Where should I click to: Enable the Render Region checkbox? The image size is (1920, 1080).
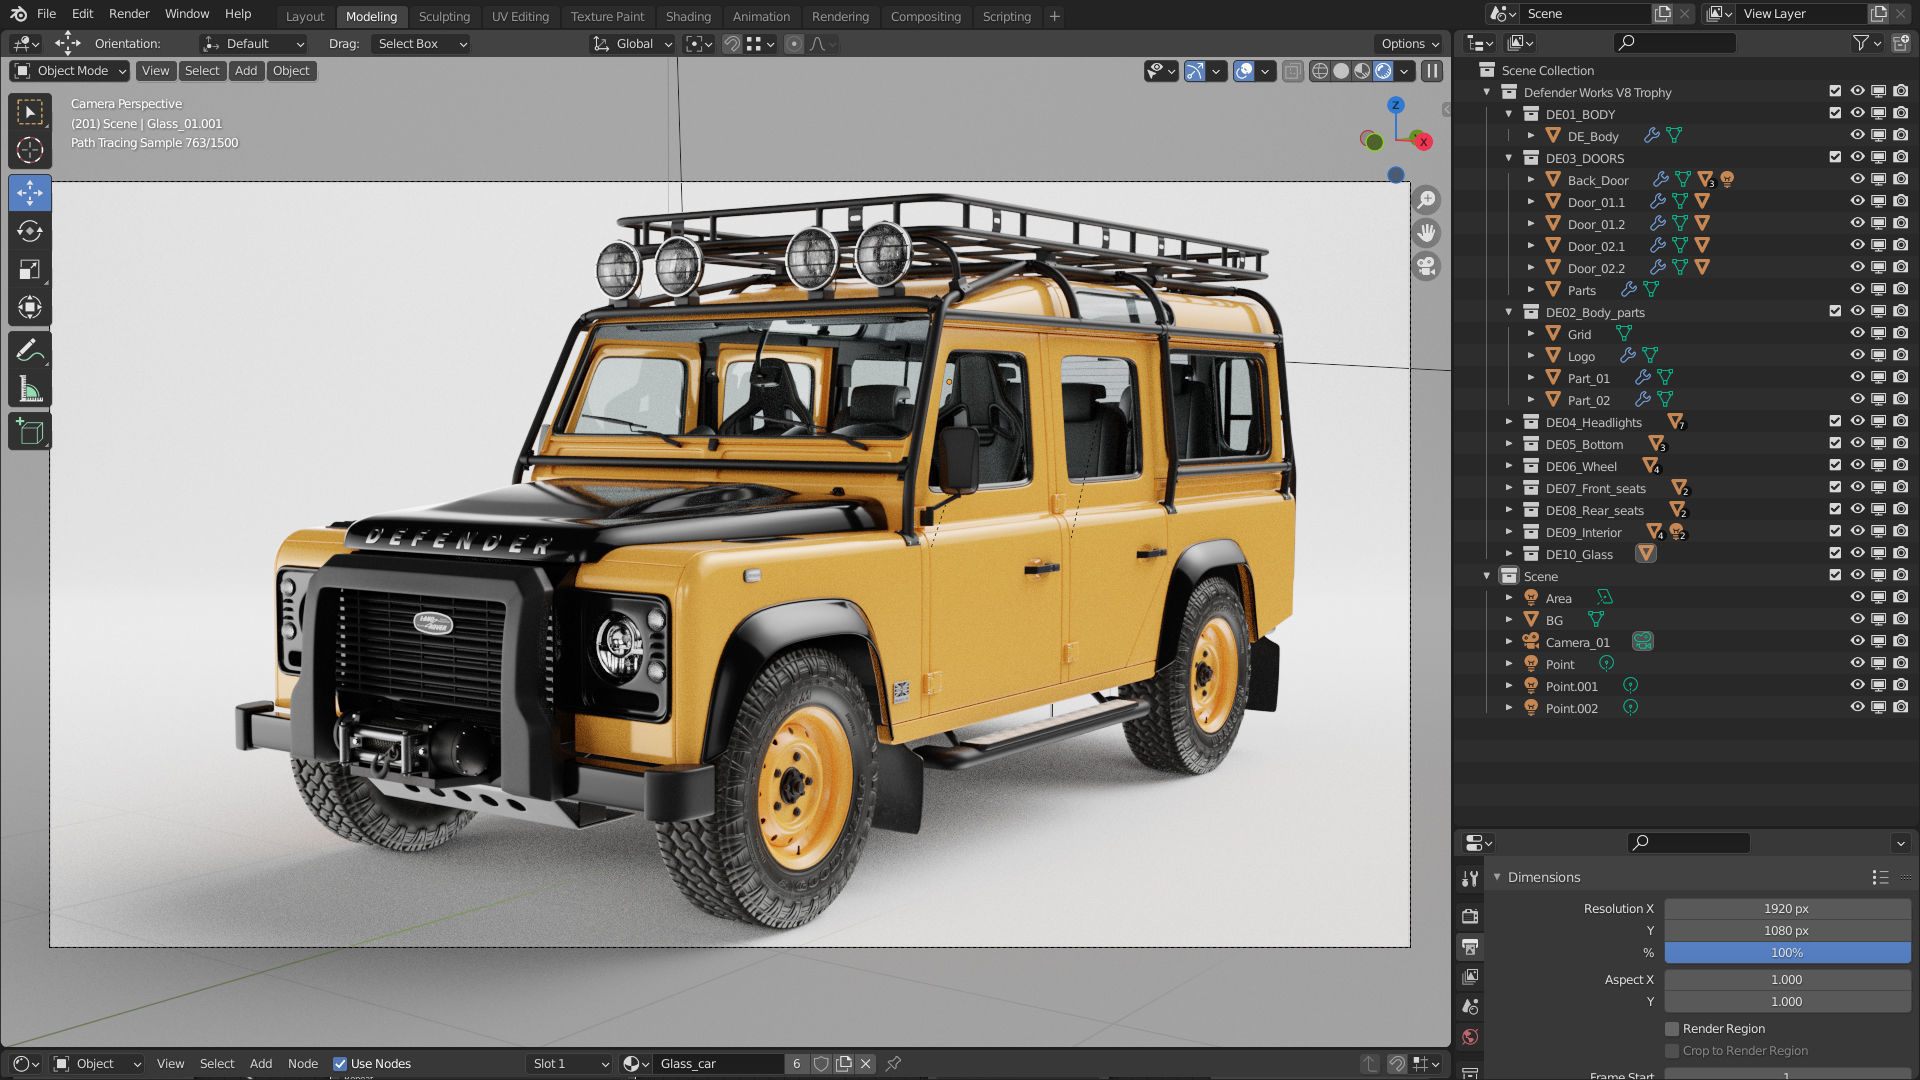[1672, 1029]
